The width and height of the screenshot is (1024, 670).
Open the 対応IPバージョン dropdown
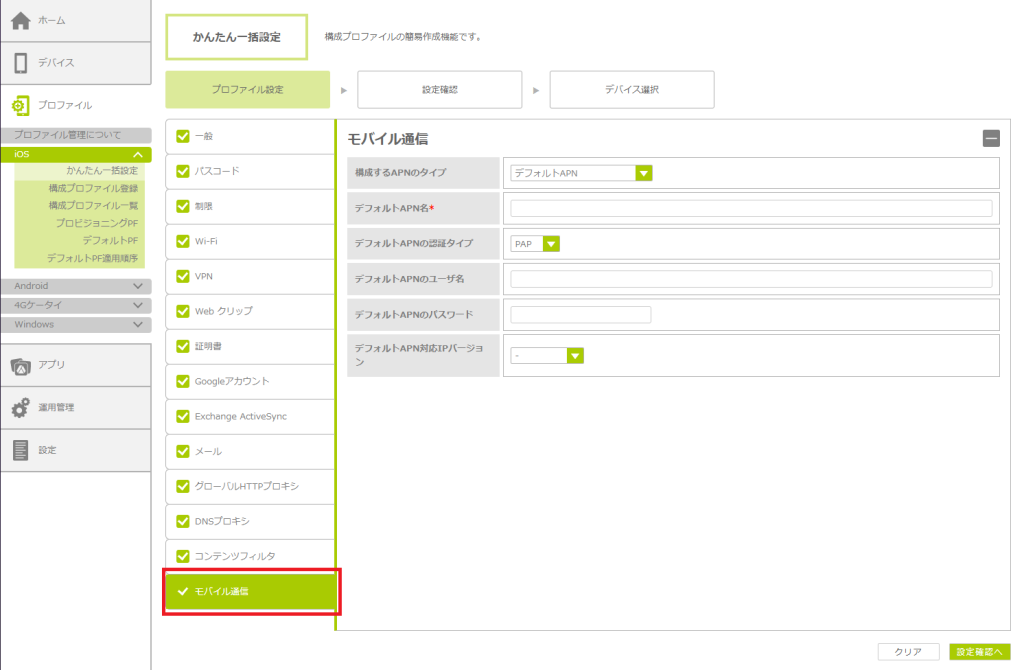(574, 355)
